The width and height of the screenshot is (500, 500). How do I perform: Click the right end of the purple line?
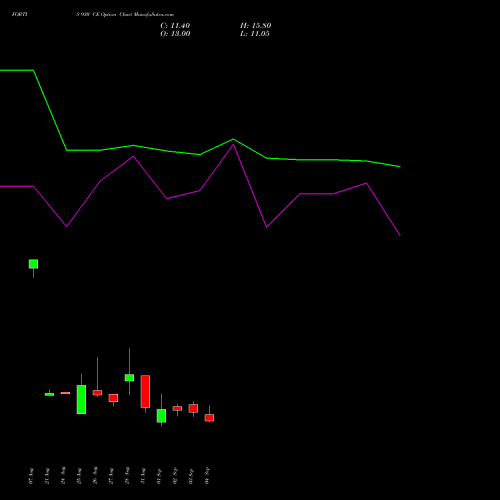click(400, 235)
